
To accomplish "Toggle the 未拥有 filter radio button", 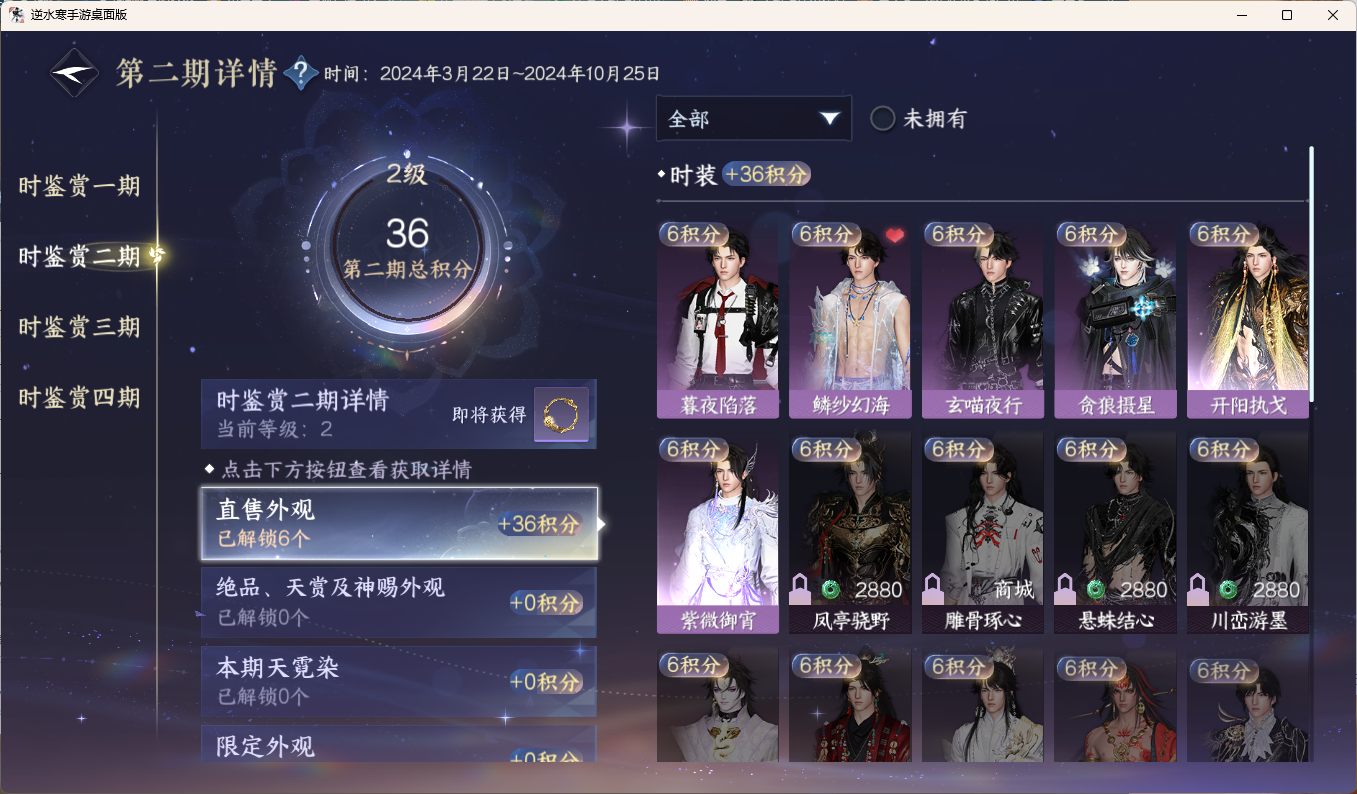I will click(x=882, y=119).
